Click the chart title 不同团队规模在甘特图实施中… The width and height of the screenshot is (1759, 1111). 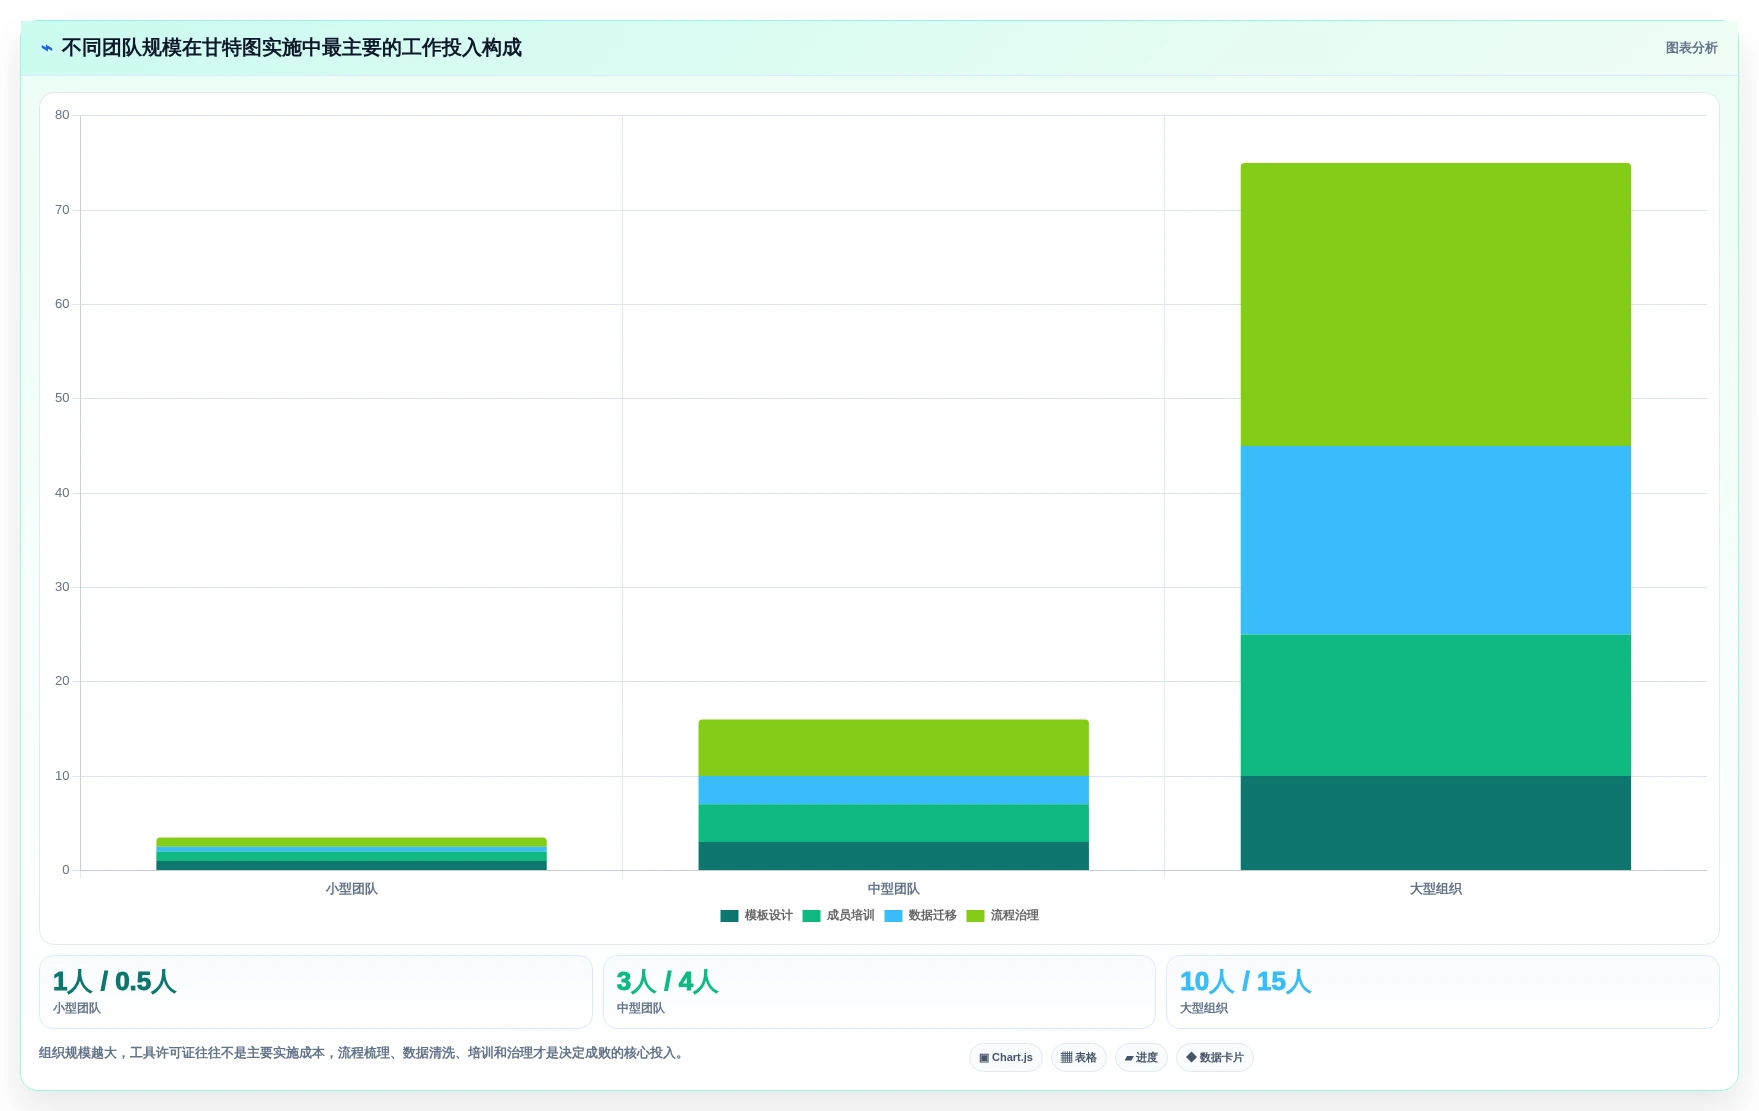(x=291, y=48)
